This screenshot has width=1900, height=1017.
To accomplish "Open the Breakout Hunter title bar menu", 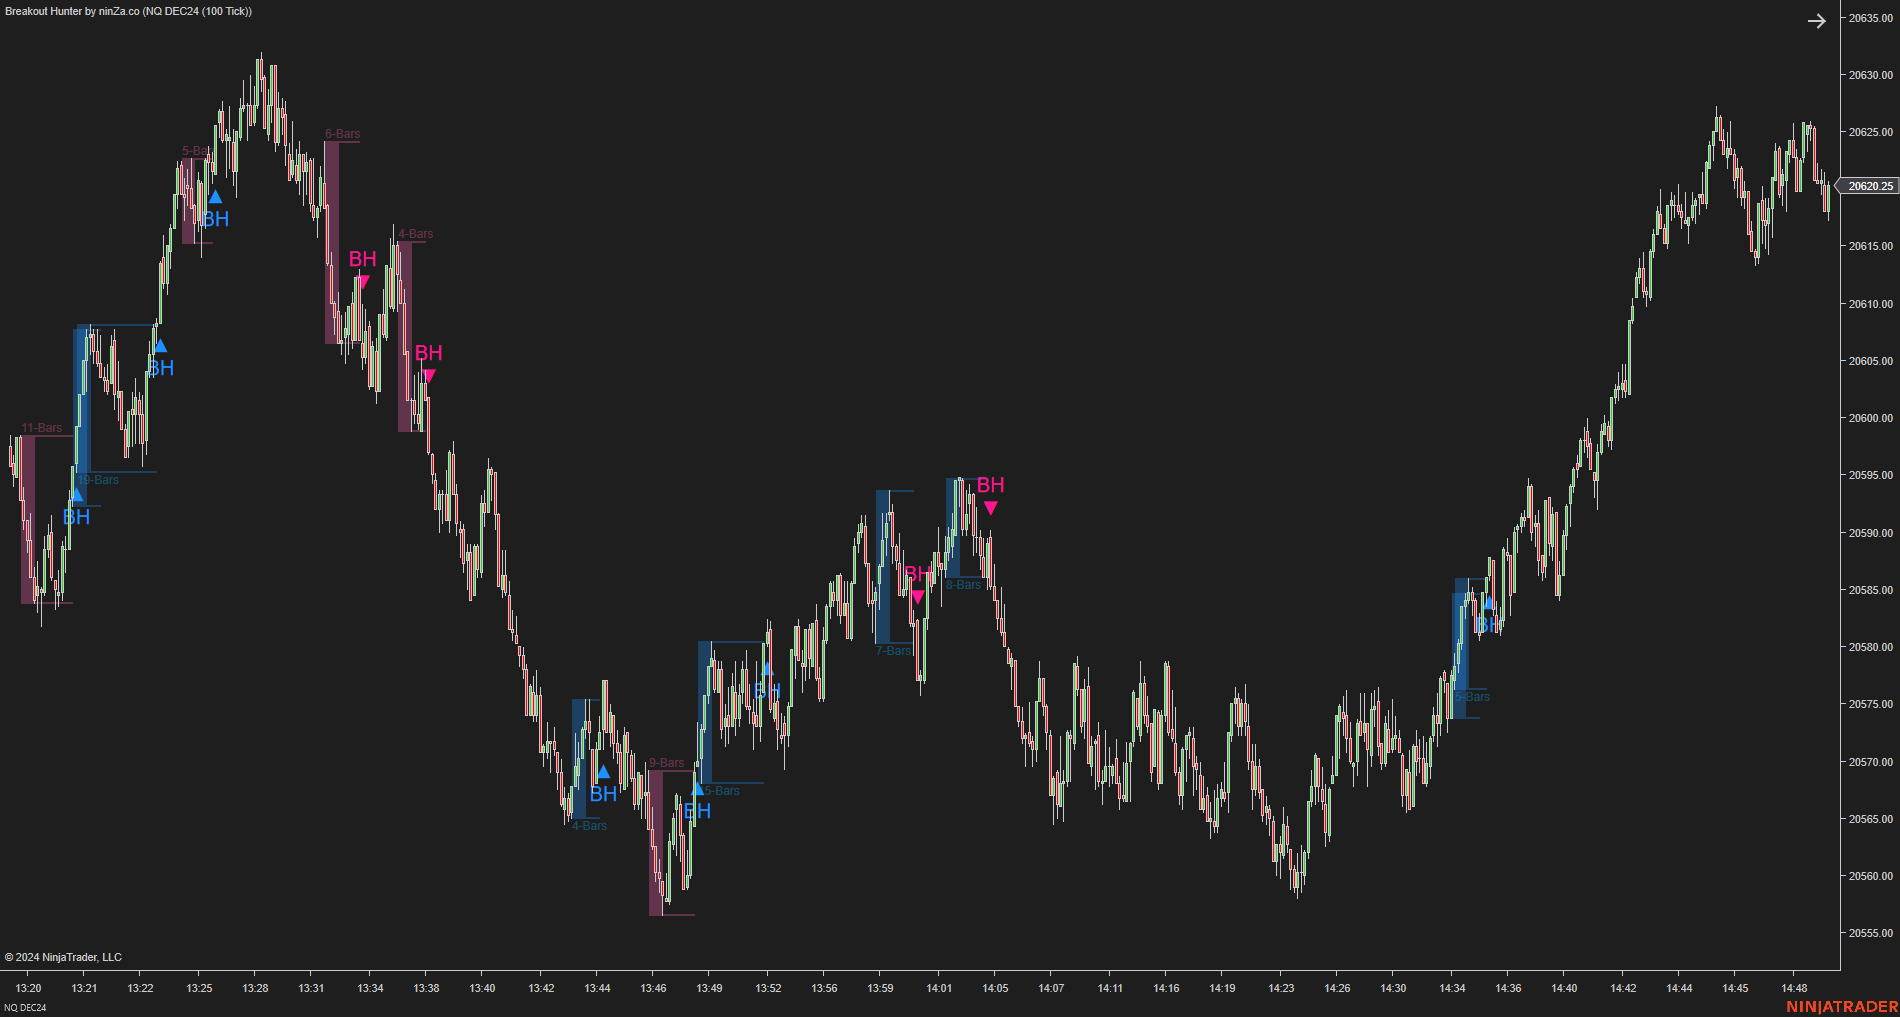I will click(x=126, y=11).
